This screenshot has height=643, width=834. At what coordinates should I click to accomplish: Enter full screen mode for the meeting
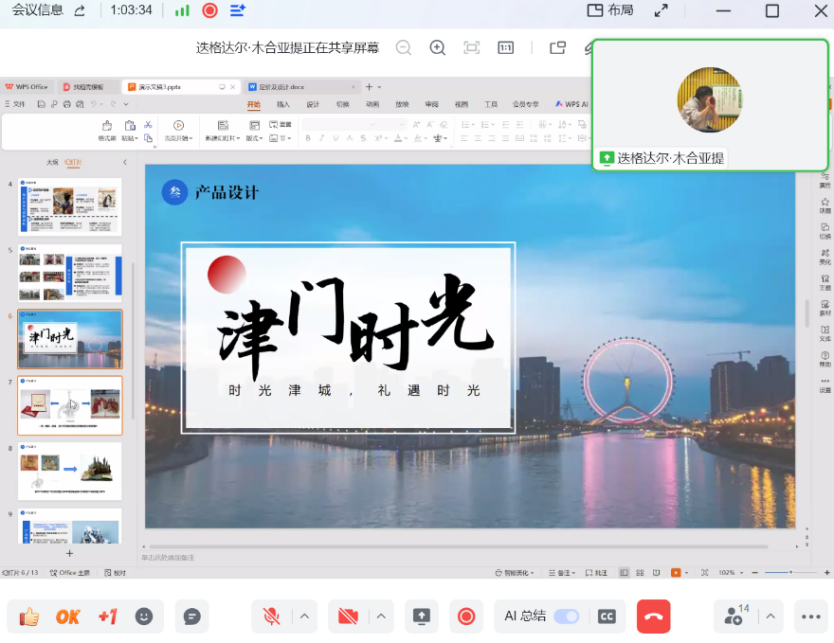[661, 10]
